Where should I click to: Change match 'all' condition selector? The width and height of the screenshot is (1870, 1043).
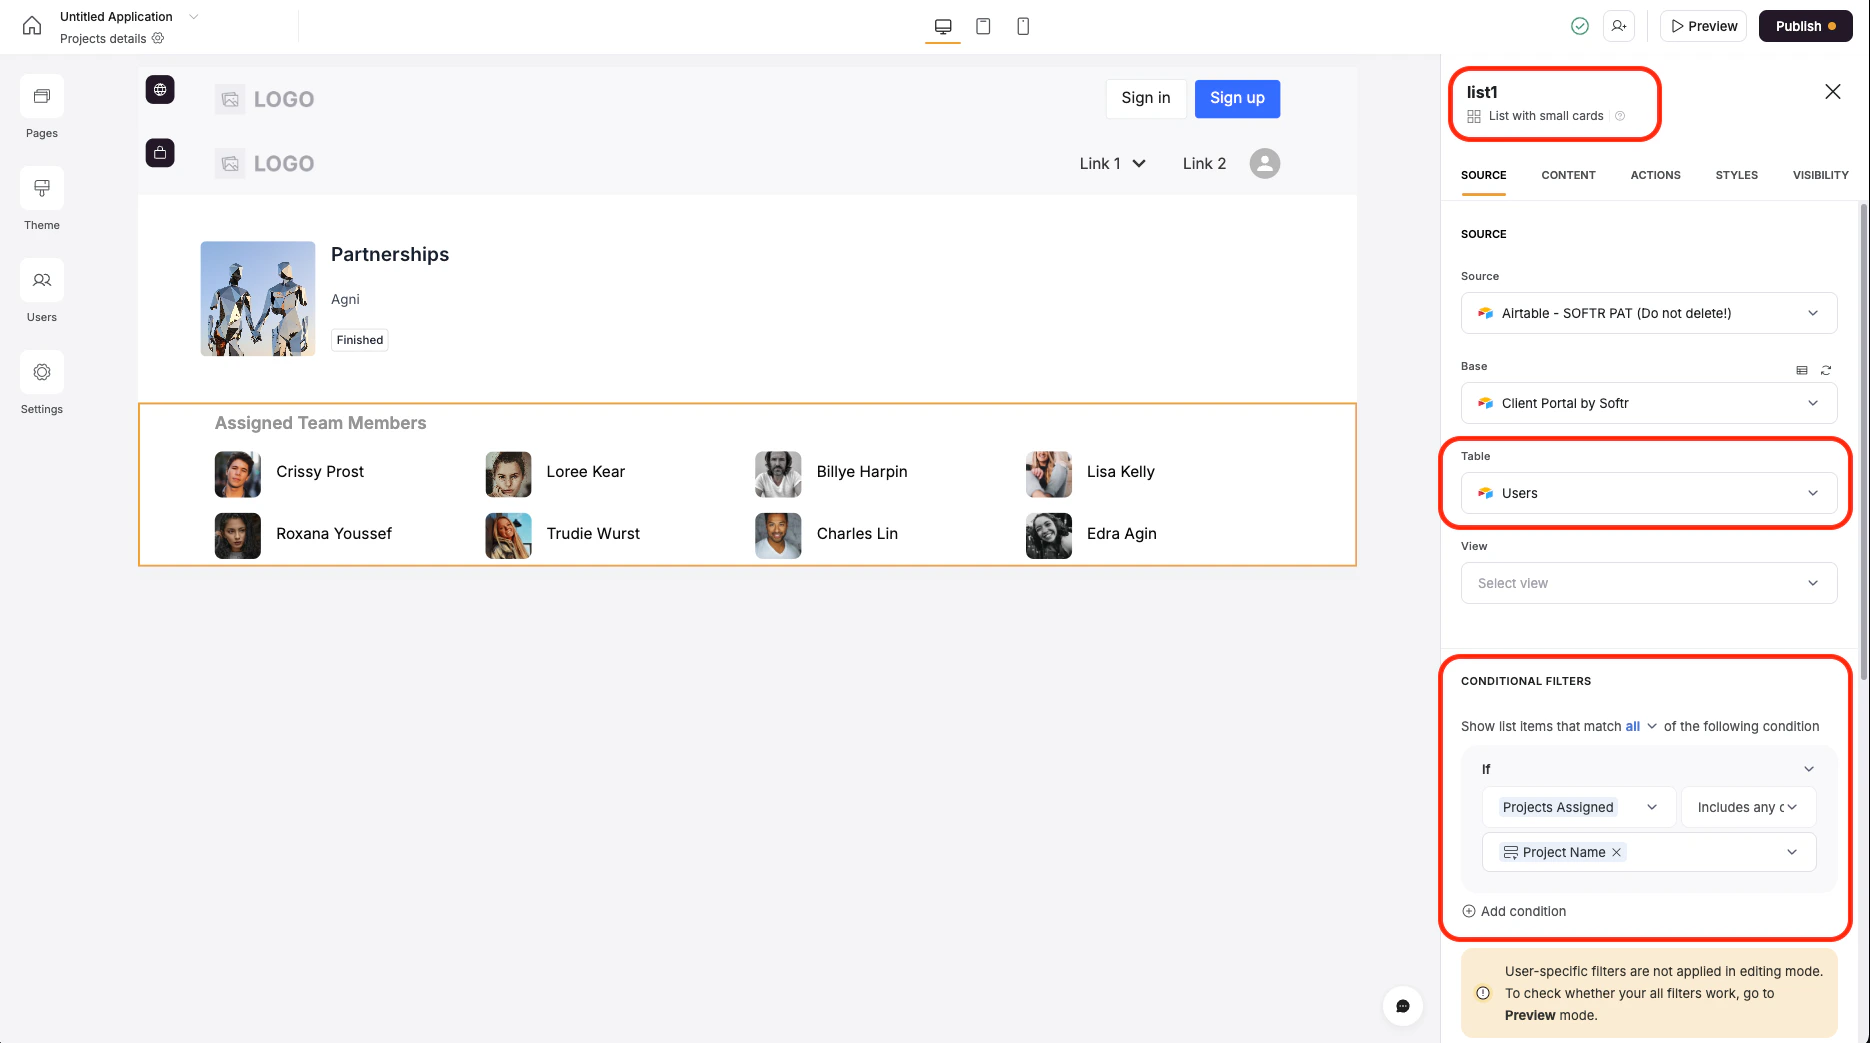tap(1641, 726)
